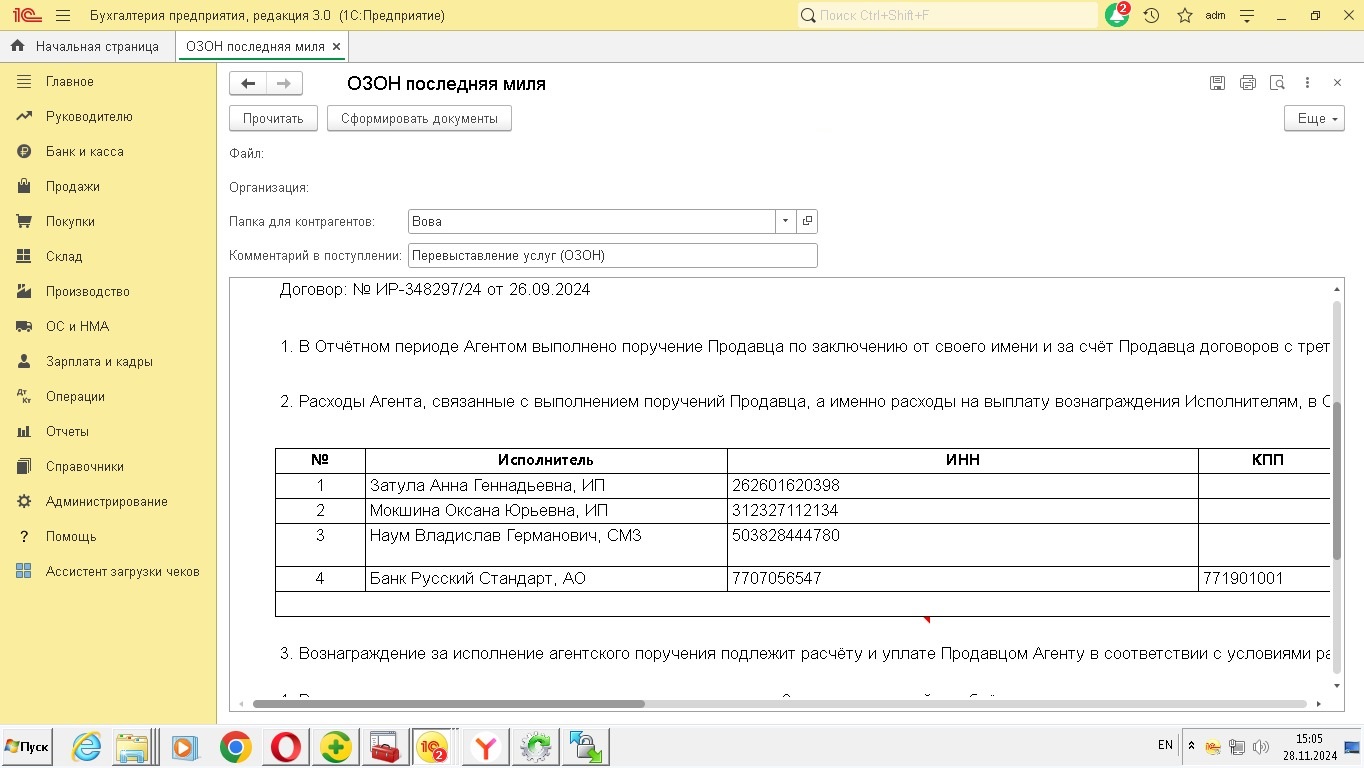The width and height of the screenshot is (1364, 768).
Task: Open the Производство section
Action: tap(108, 292)
